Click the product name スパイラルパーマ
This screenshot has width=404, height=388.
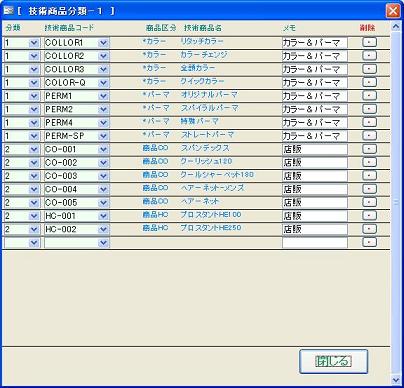210,108
